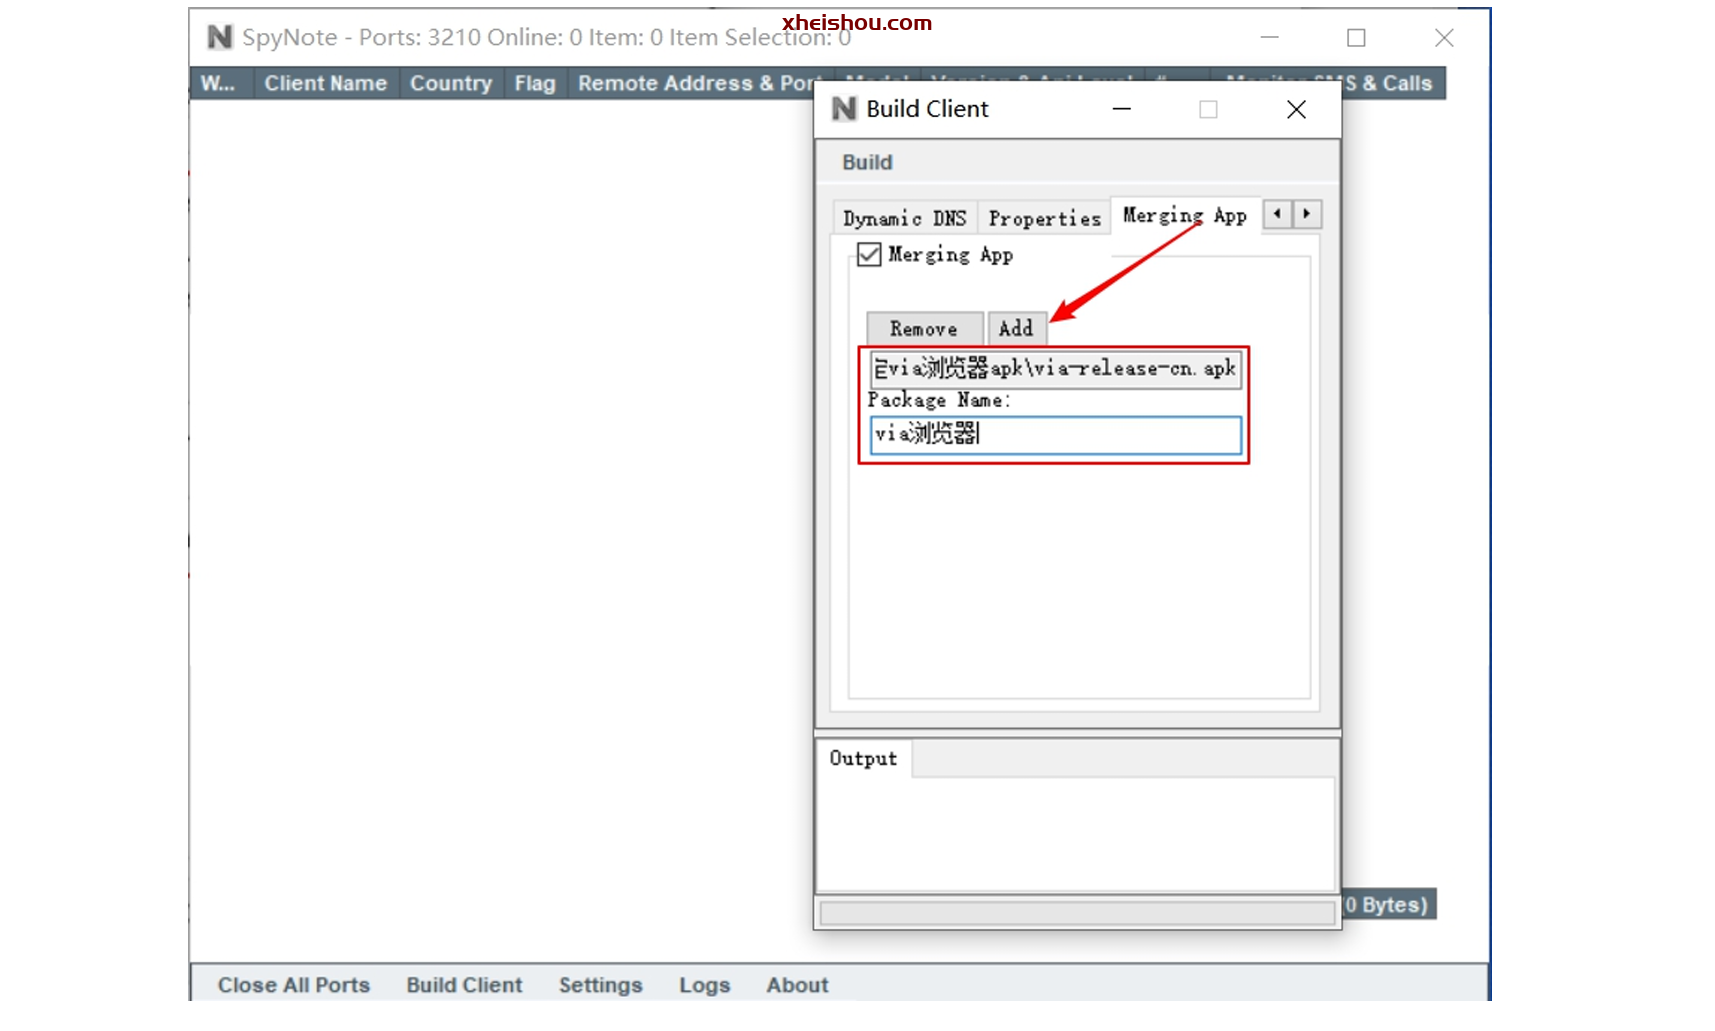Click Close All Ports in SpyNote window
The image size is (1715, 1031).
point(294,985)
